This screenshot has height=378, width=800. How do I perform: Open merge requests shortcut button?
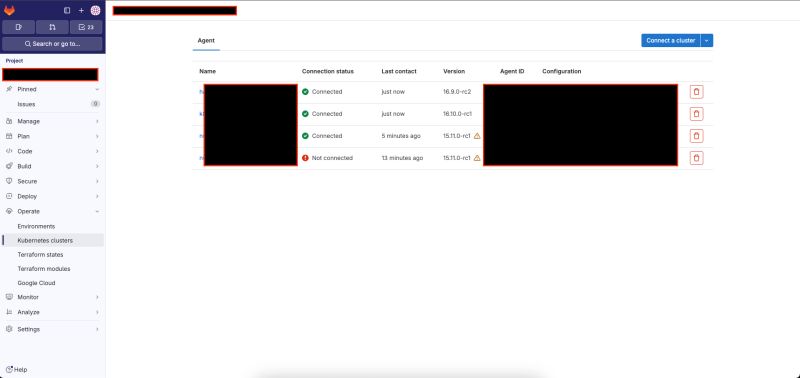click(x=52, y=27)
